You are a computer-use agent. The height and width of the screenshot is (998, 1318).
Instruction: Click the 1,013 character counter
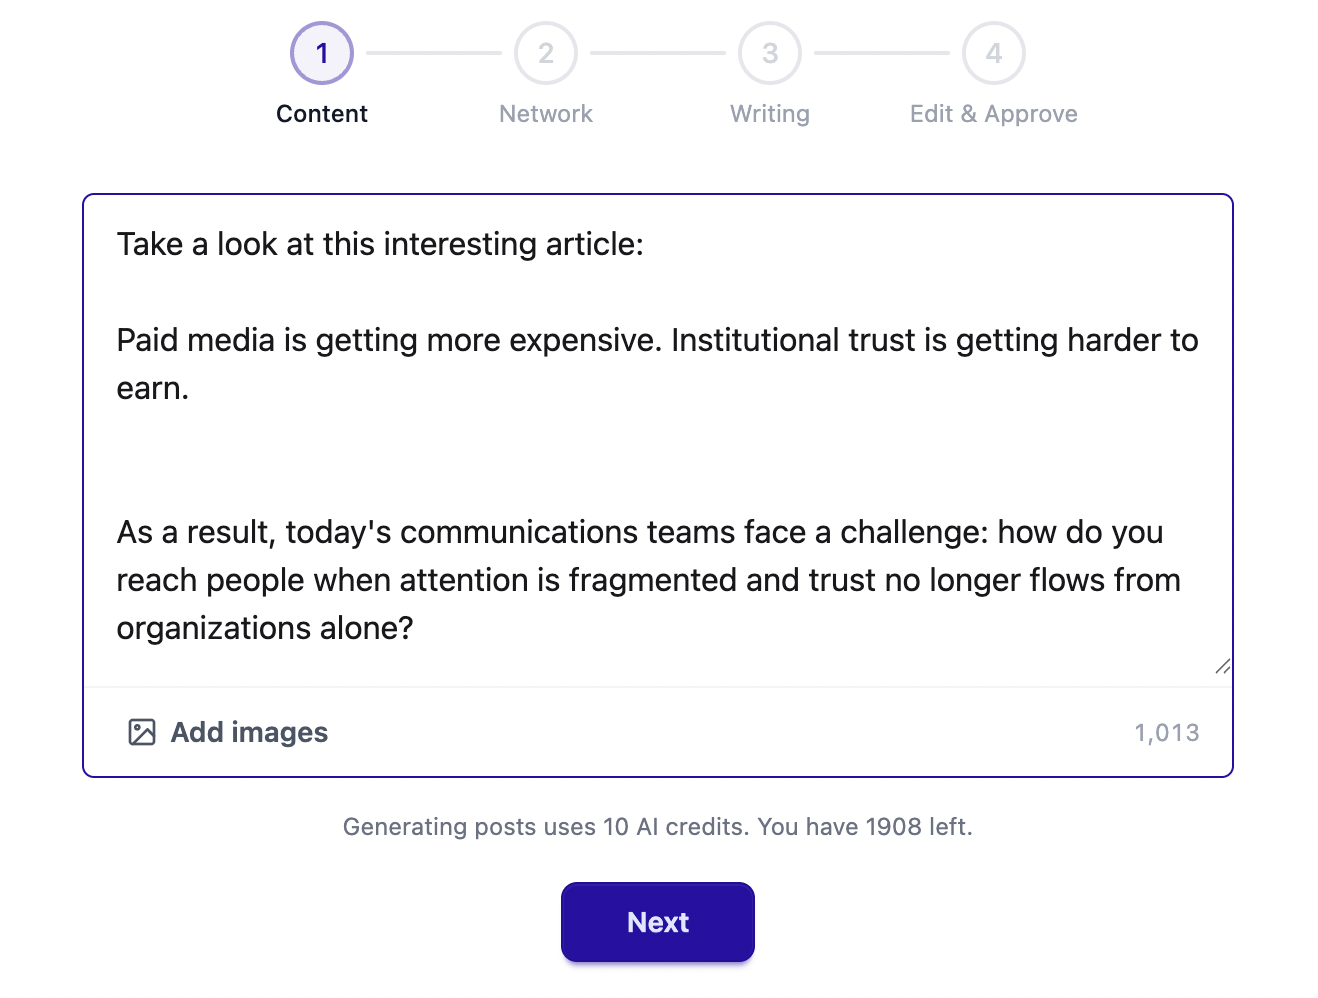click(x=1167, y=733)
